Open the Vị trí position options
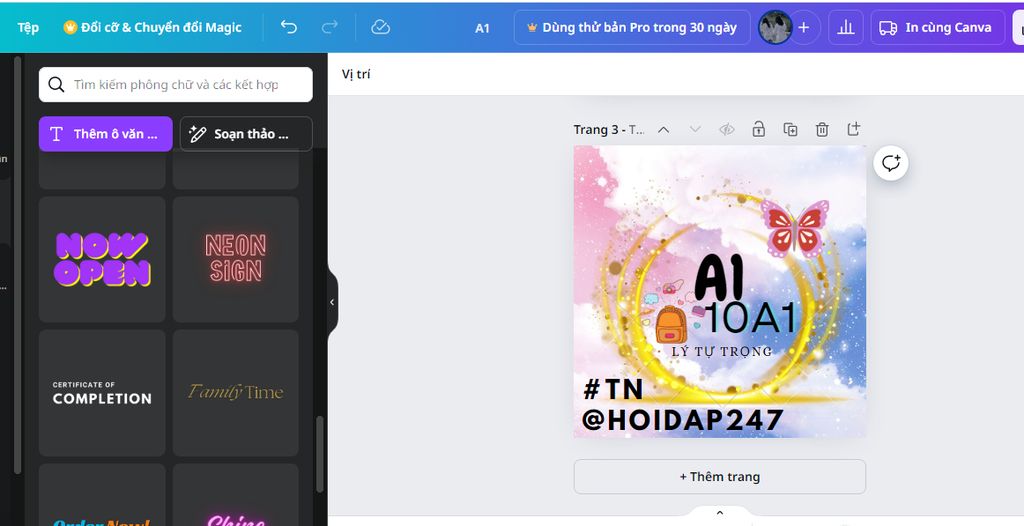 point(356,74)
